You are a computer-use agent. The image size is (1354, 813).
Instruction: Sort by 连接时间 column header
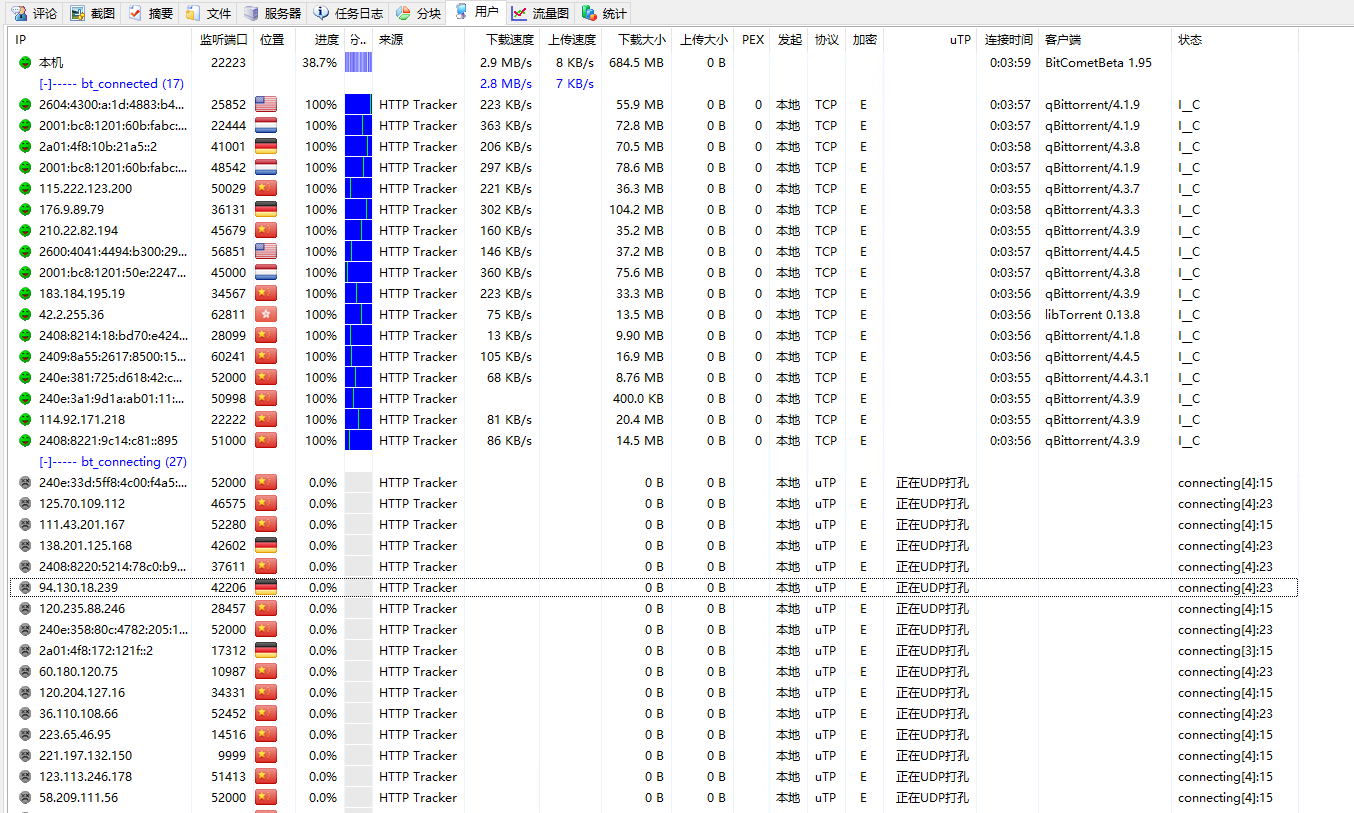click(1008, 40)
